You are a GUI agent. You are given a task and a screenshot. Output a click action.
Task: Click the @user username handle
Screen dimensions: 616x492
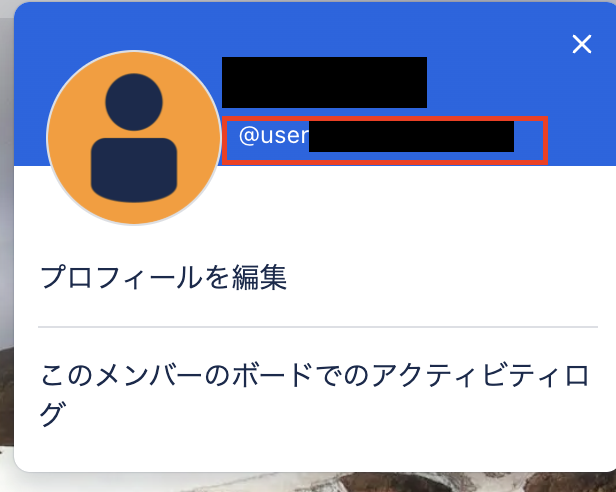376,136
